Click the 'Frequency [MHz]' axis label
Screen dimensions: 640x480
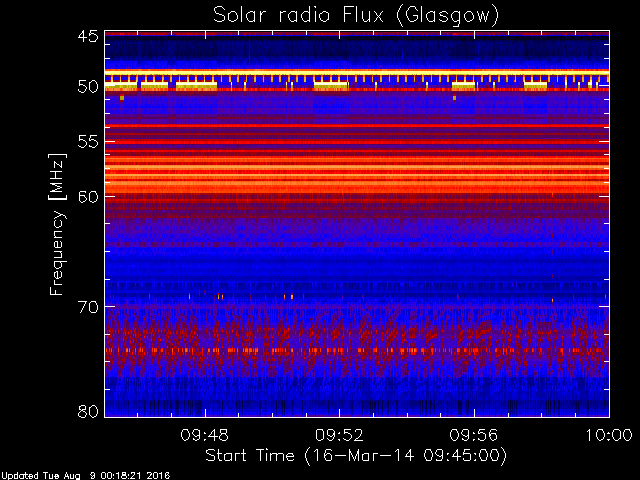click(x=57, y=224)
